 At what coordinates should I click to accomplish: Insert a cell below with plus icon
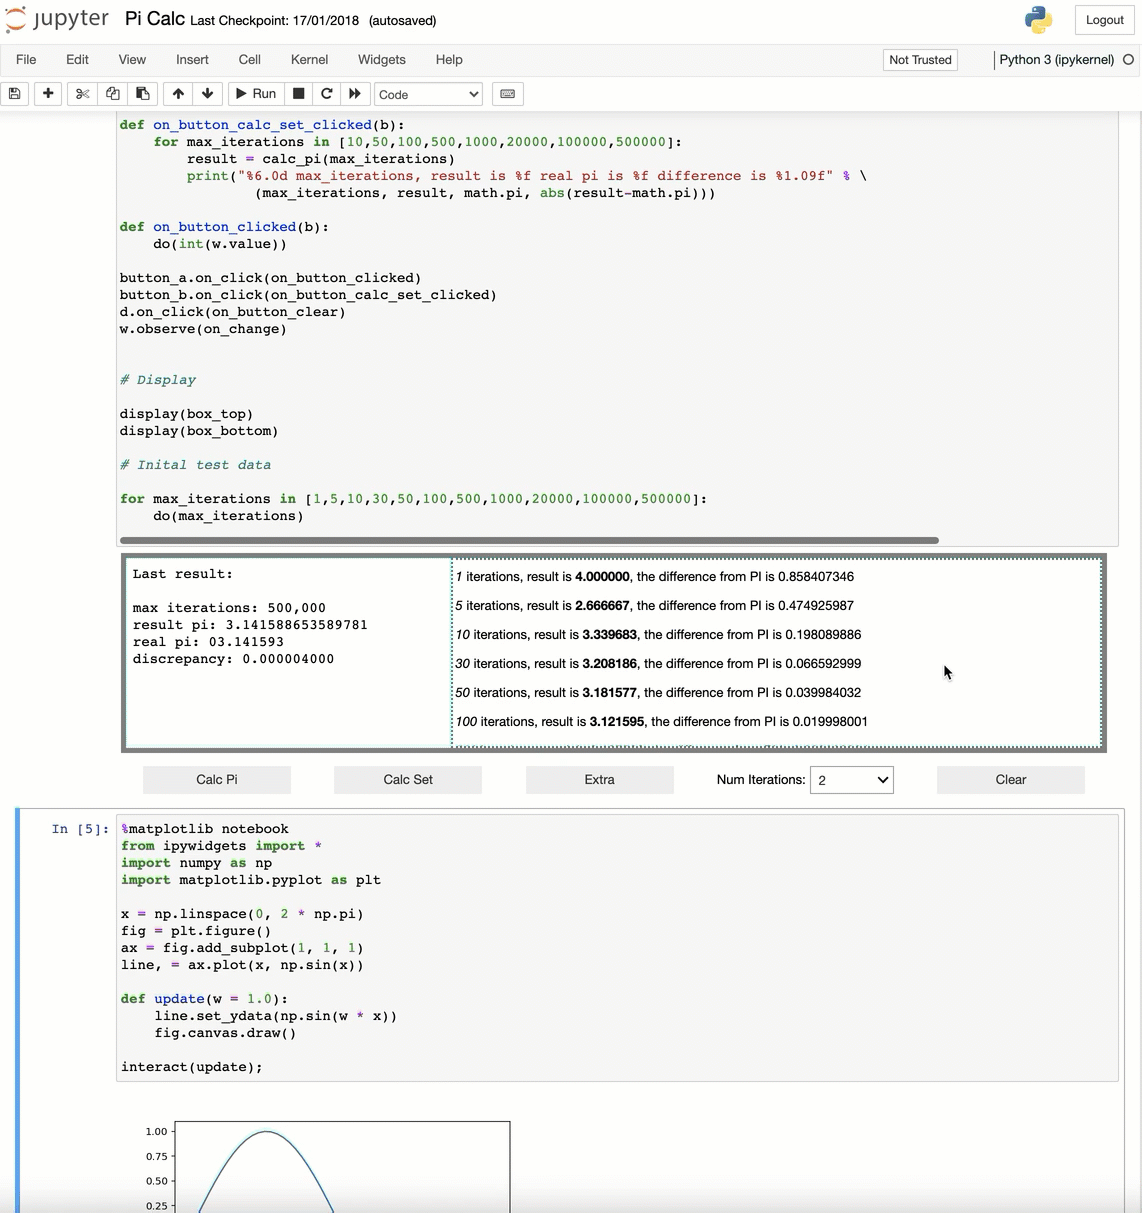coord(48,94)
